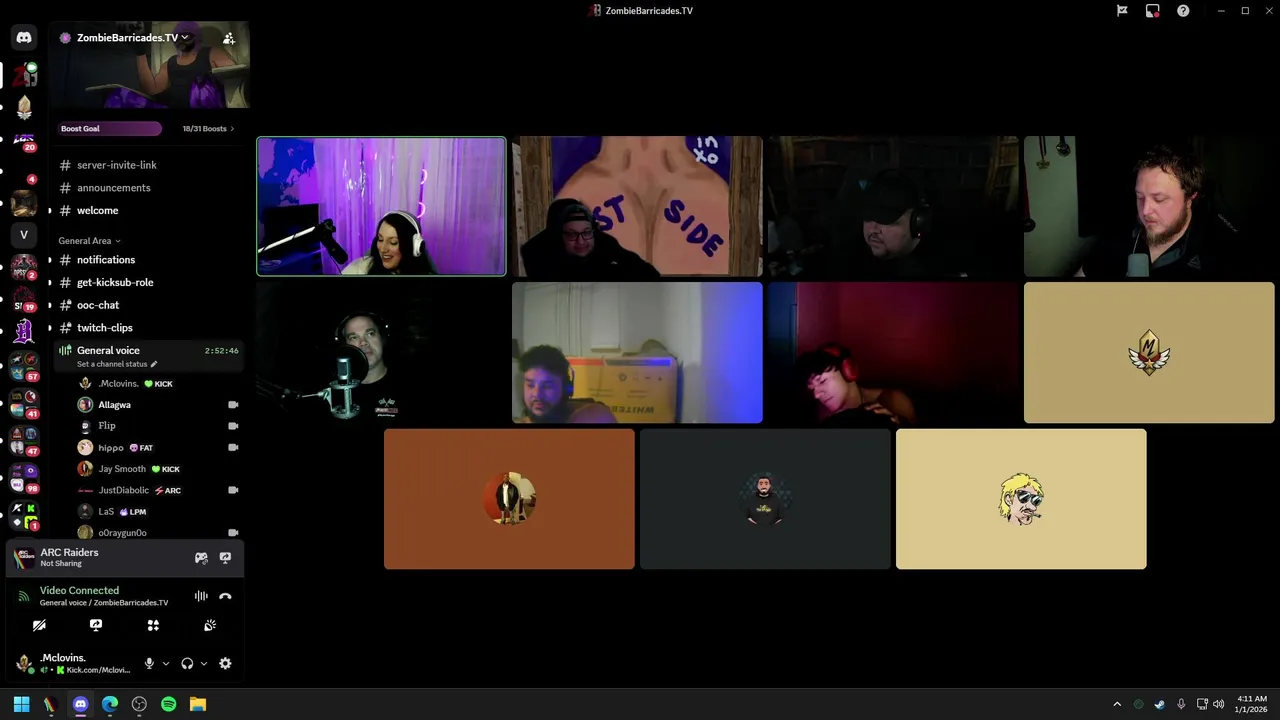Viewport: 1280px width, 720px height.
Task: Open User Settings gear
Action: [x=225, y=663]
